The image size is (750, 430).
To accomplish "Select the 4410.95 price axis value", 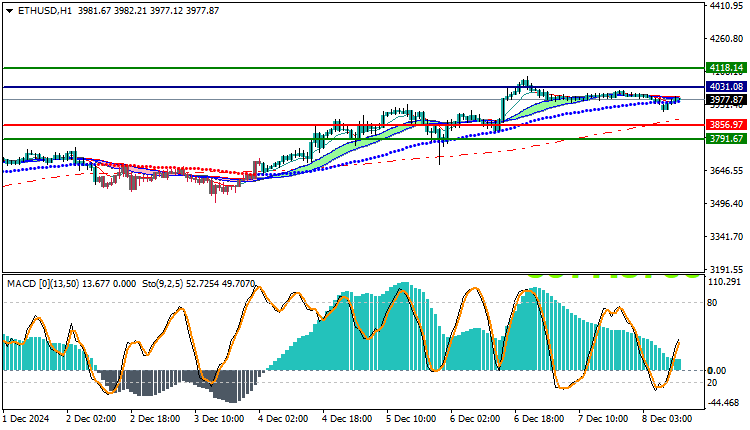I will (726, 5).
